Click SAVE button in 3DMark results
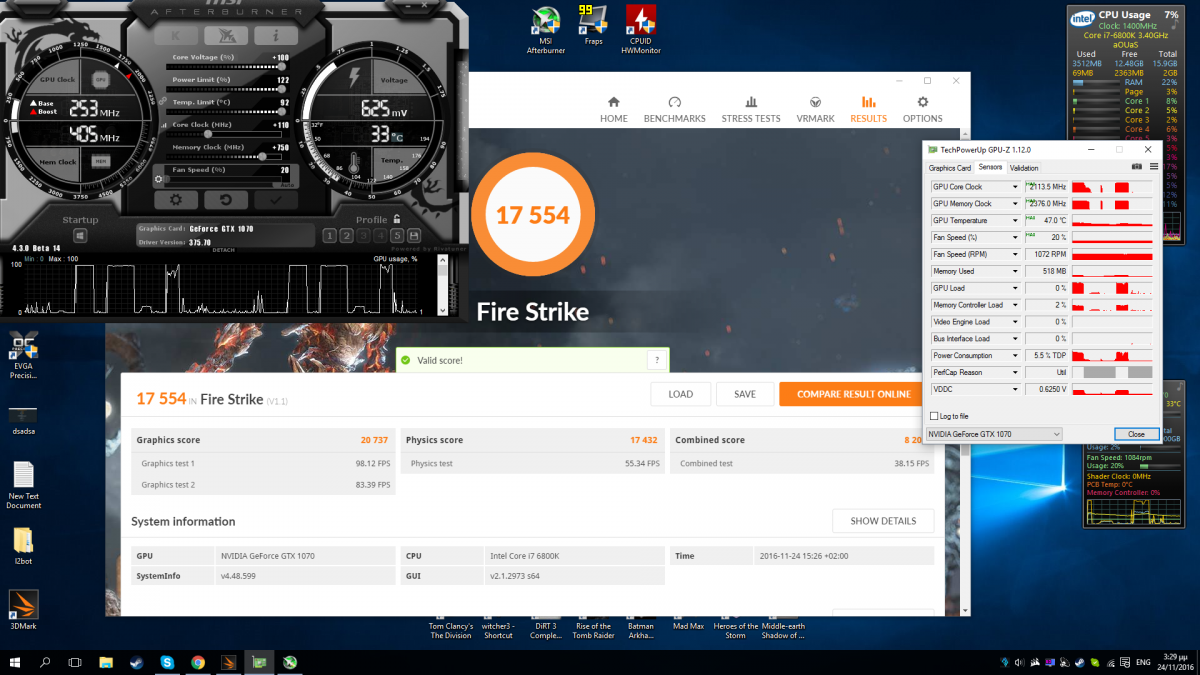The height and width of the screenshot is (675, 1200). point(745,394)
